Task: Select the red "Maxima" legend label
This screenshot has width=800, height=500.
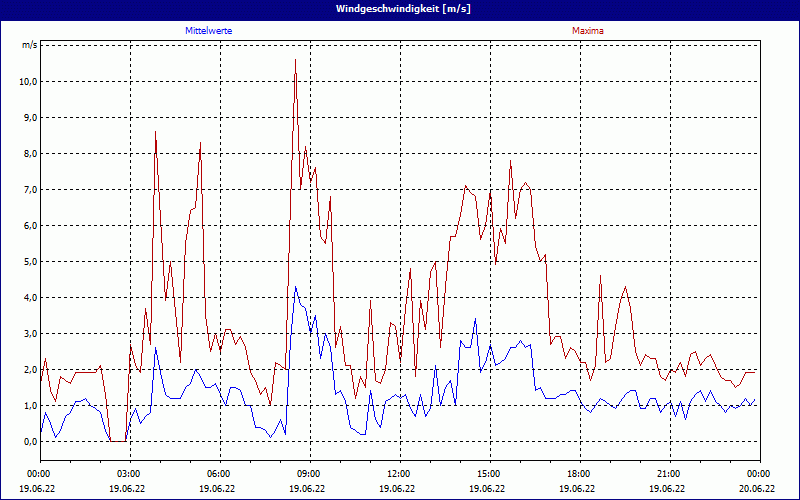Action: [587, 31]
